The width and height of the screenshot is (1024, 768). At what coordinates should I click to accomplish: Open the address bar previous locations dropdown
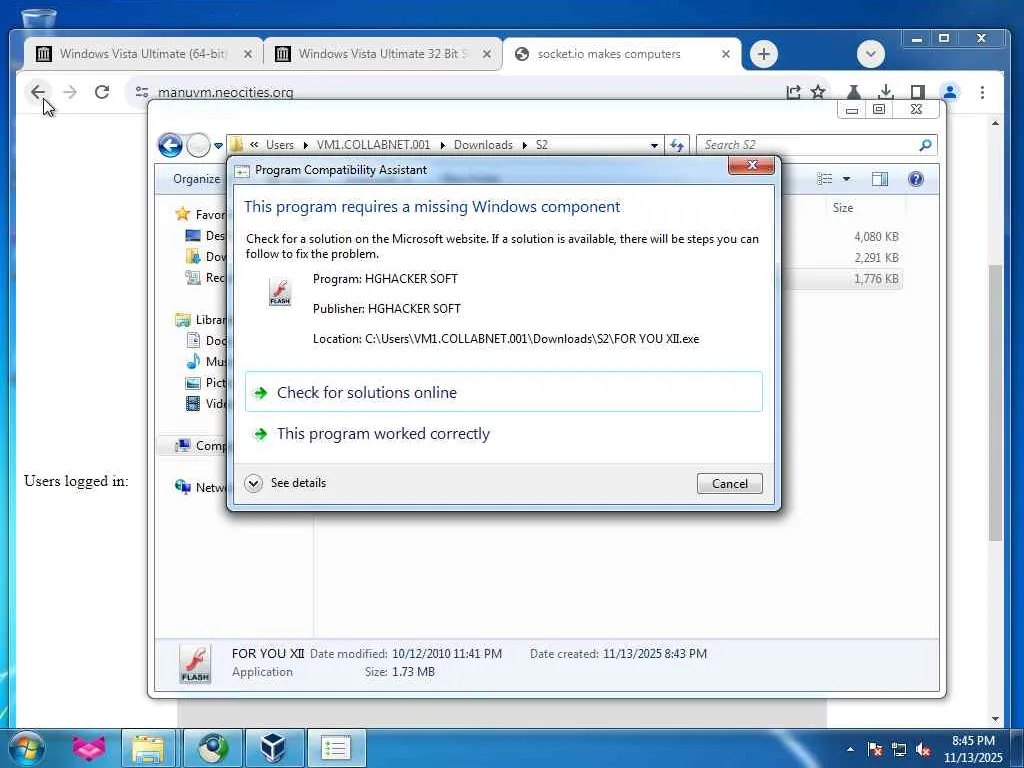click(654, 146)
